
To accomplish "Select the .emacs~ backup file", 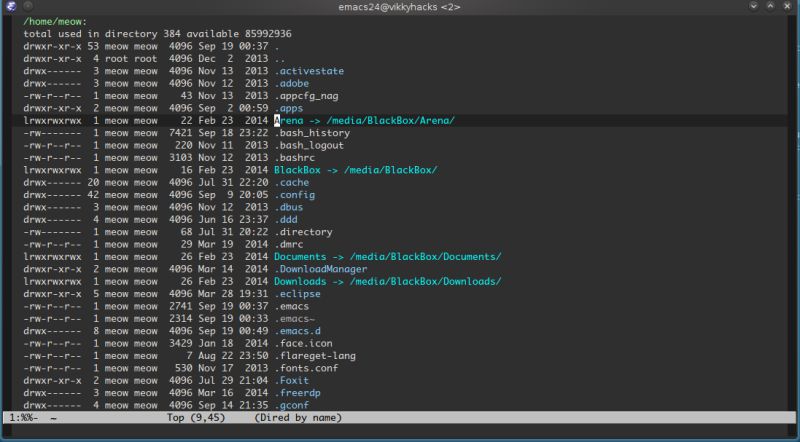I will 294,318.
